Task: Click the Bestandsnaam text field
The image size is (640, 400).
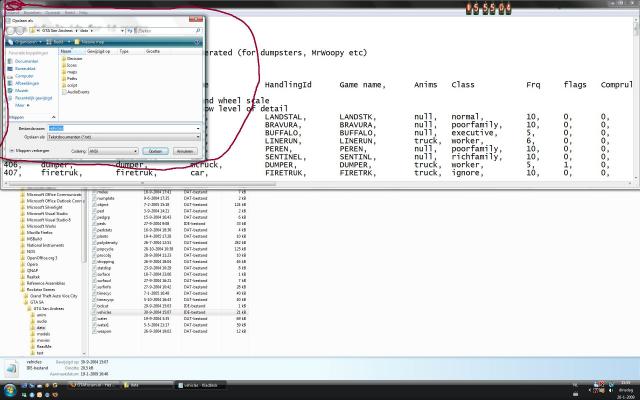Action: coord(120,128)
